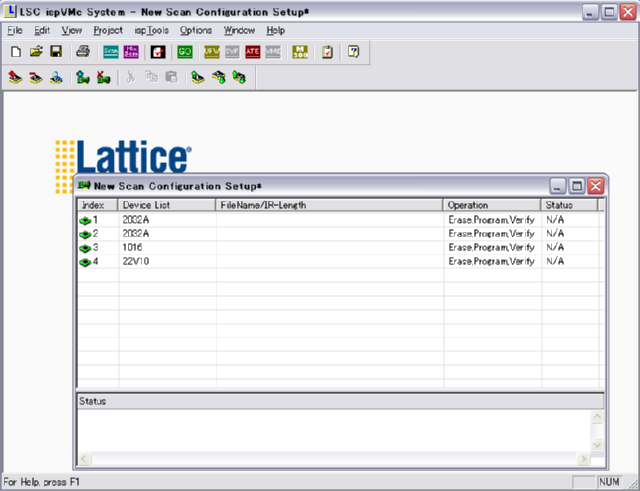Click the status pane scroll left arrow
Image resolution: width=640 pixels, height=491 pixels.
point(84,459)
